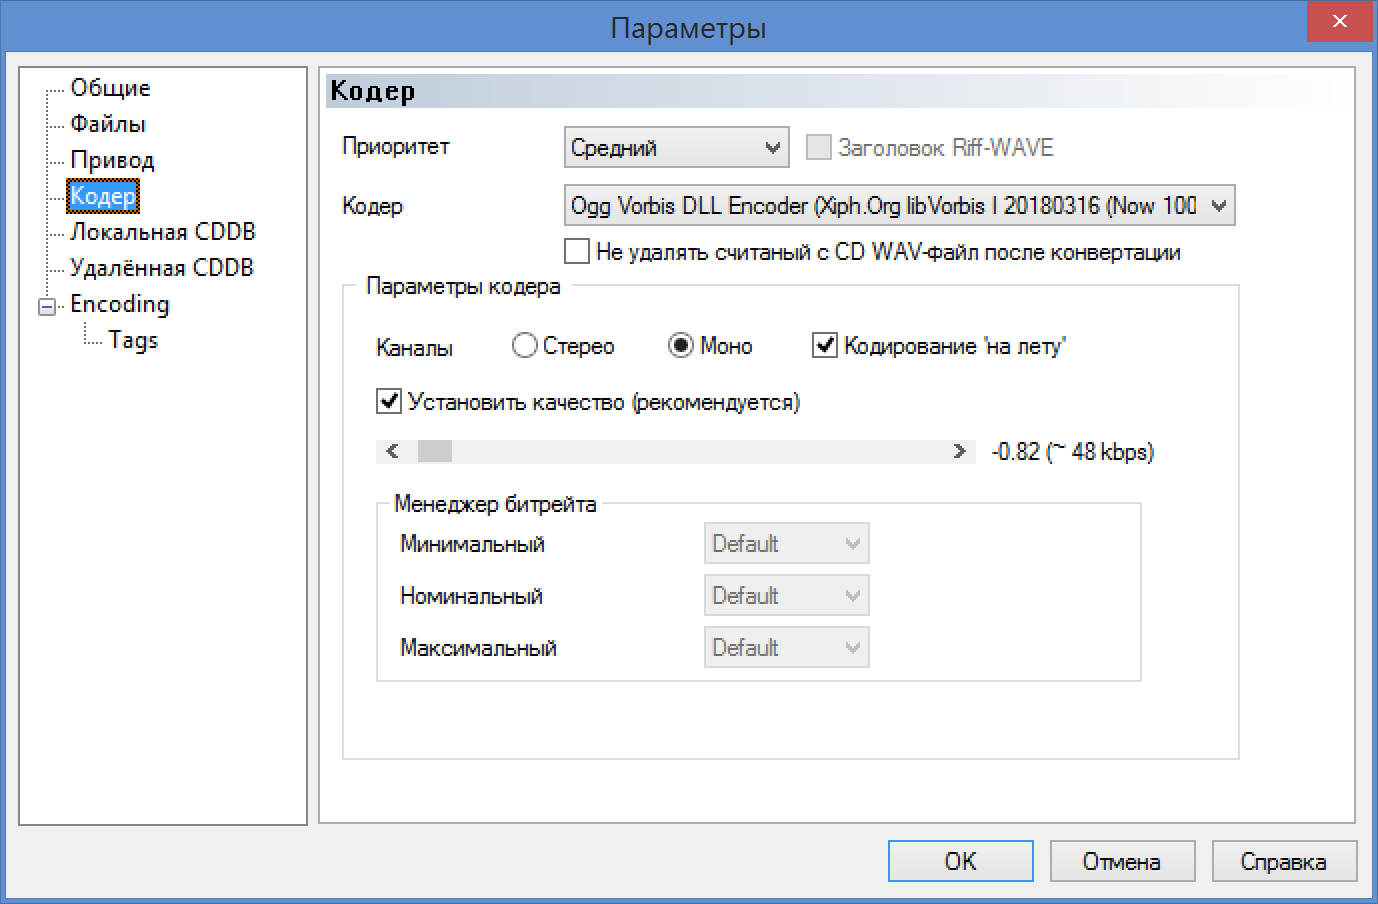The height and width of the screenshot is (904, 1378).
Task: Open the Кодер encoder selection dropdown
Action: pos(899,206)
